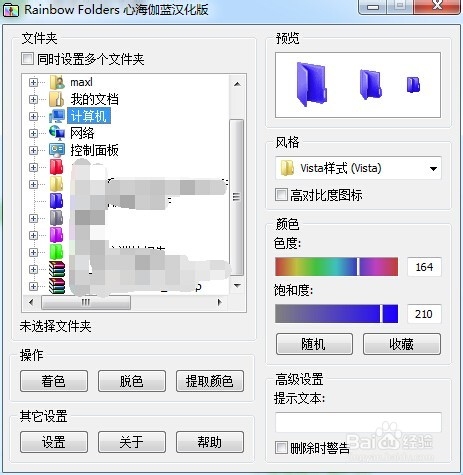This screenshot has height=475, width=463.
Task: Expand the 我的文档 tree node
Action: pos(33,99)
